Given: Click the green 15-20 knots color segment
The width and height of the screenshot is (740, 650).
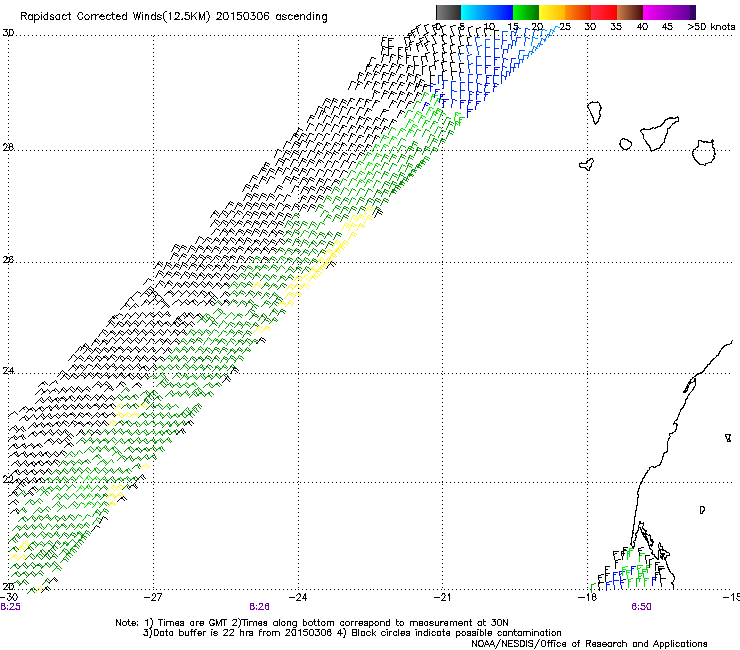Looking at the screenshot, I should pos(526,12).
